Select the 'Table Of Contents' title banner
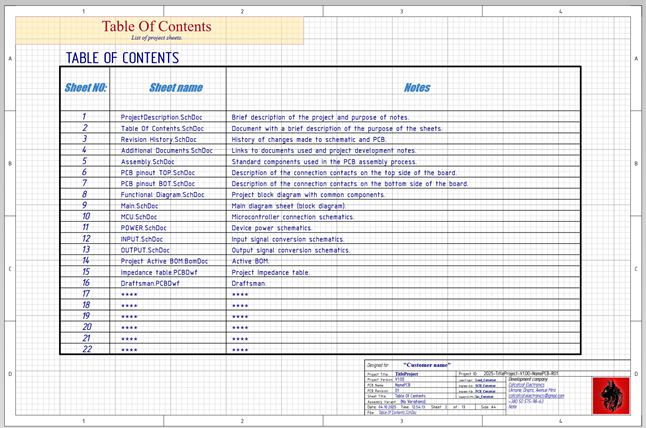This screenshot has width=646, height=428. [157, 29]
